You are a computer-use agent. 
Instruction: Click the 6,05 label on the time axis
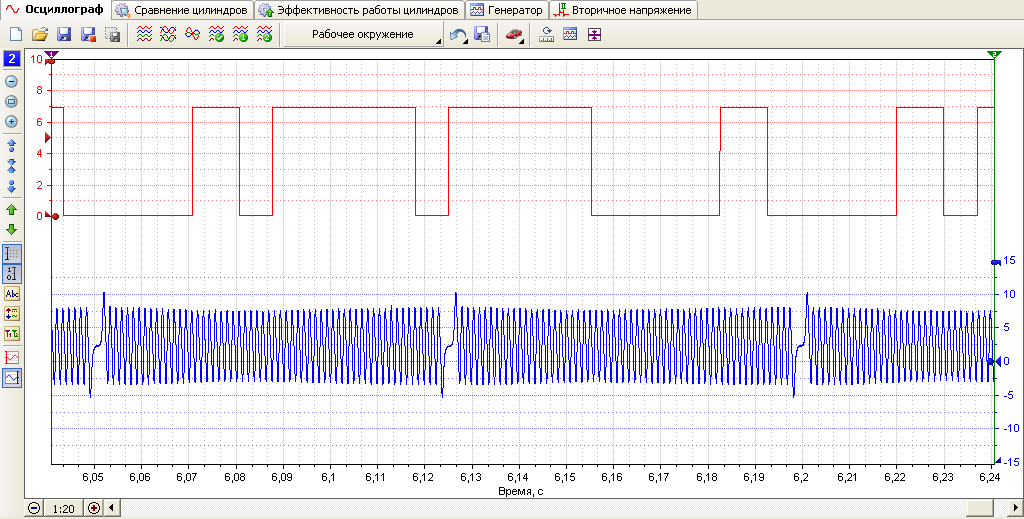click(x=93, y=477)
